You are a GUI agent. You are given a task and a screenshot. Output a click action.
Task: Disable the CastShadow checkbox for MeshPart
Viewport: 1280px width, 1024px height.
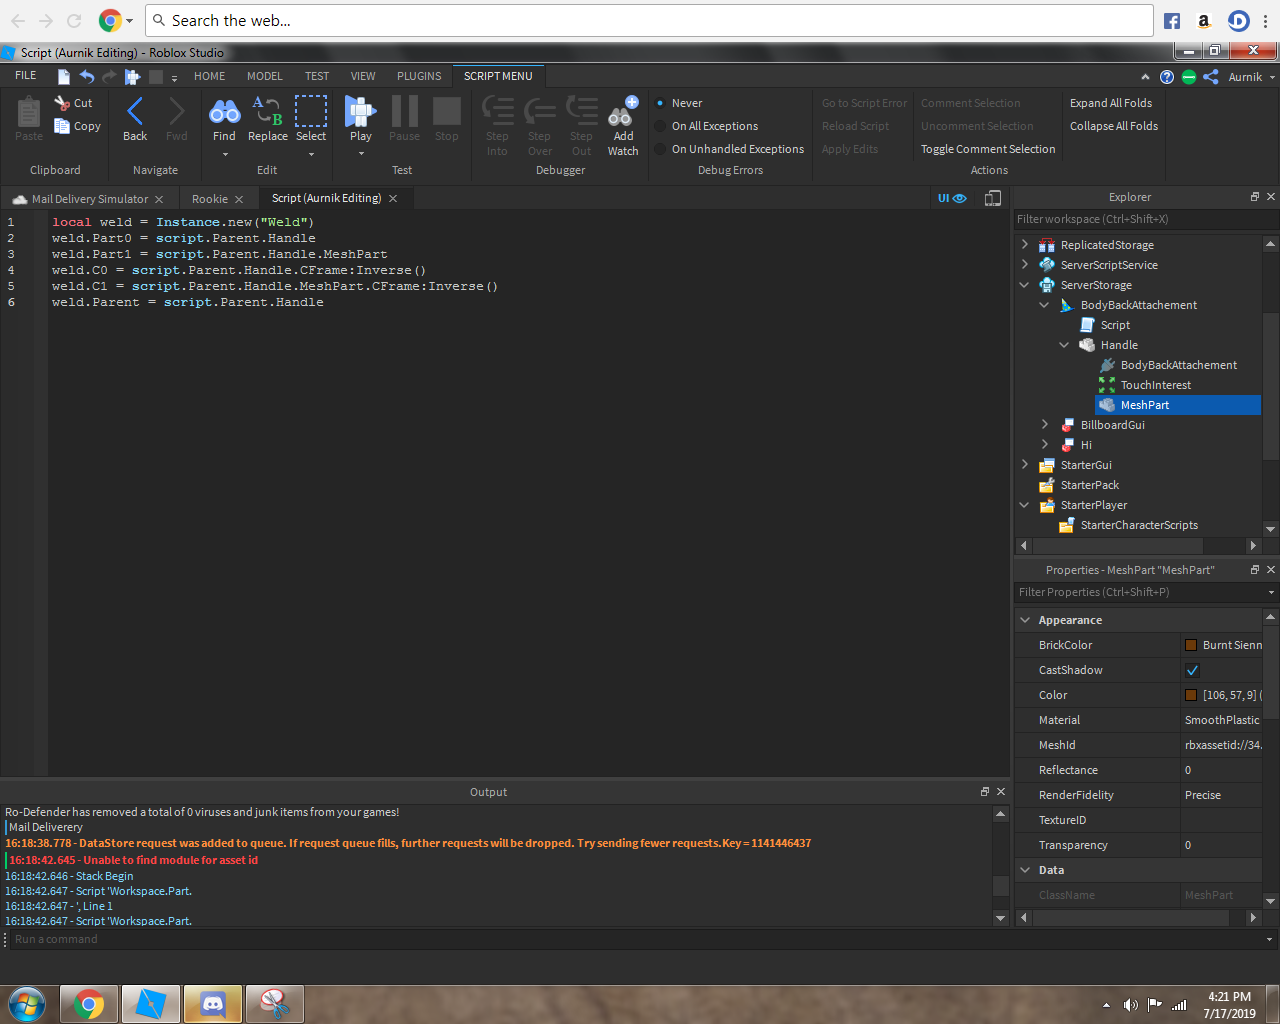coord(1189,670)
